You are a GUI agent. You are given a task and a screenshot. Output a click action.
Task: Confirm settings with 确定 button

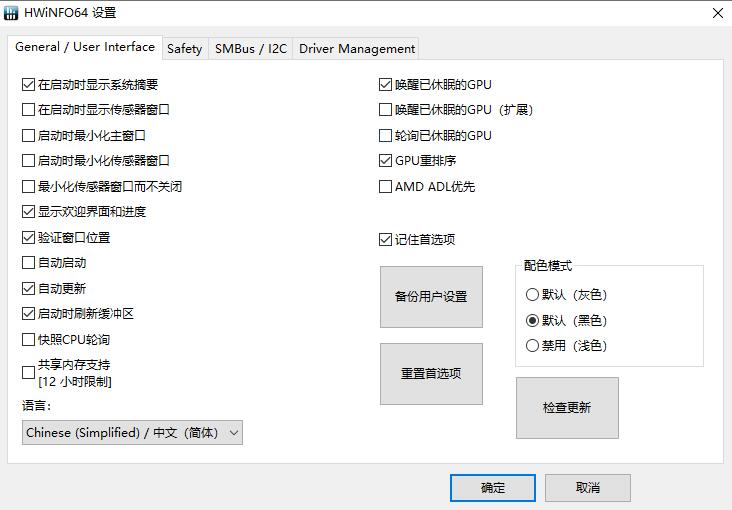point(493,488)
